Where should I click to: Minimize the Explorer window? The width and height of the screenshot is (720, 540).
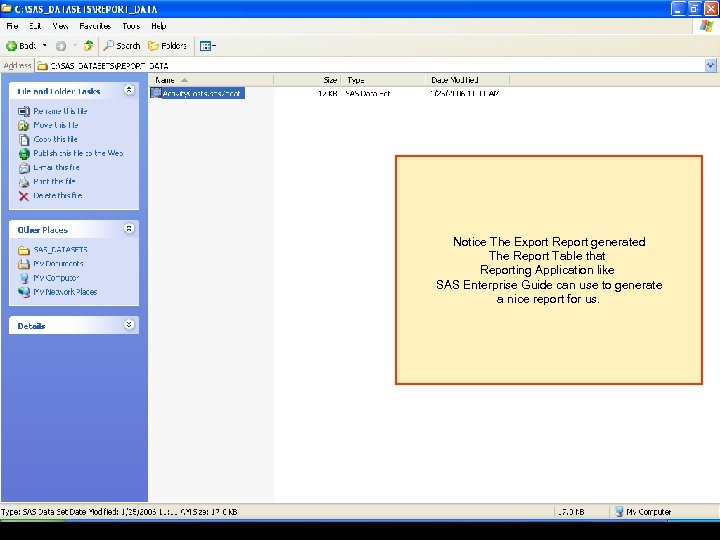point(678,9)
